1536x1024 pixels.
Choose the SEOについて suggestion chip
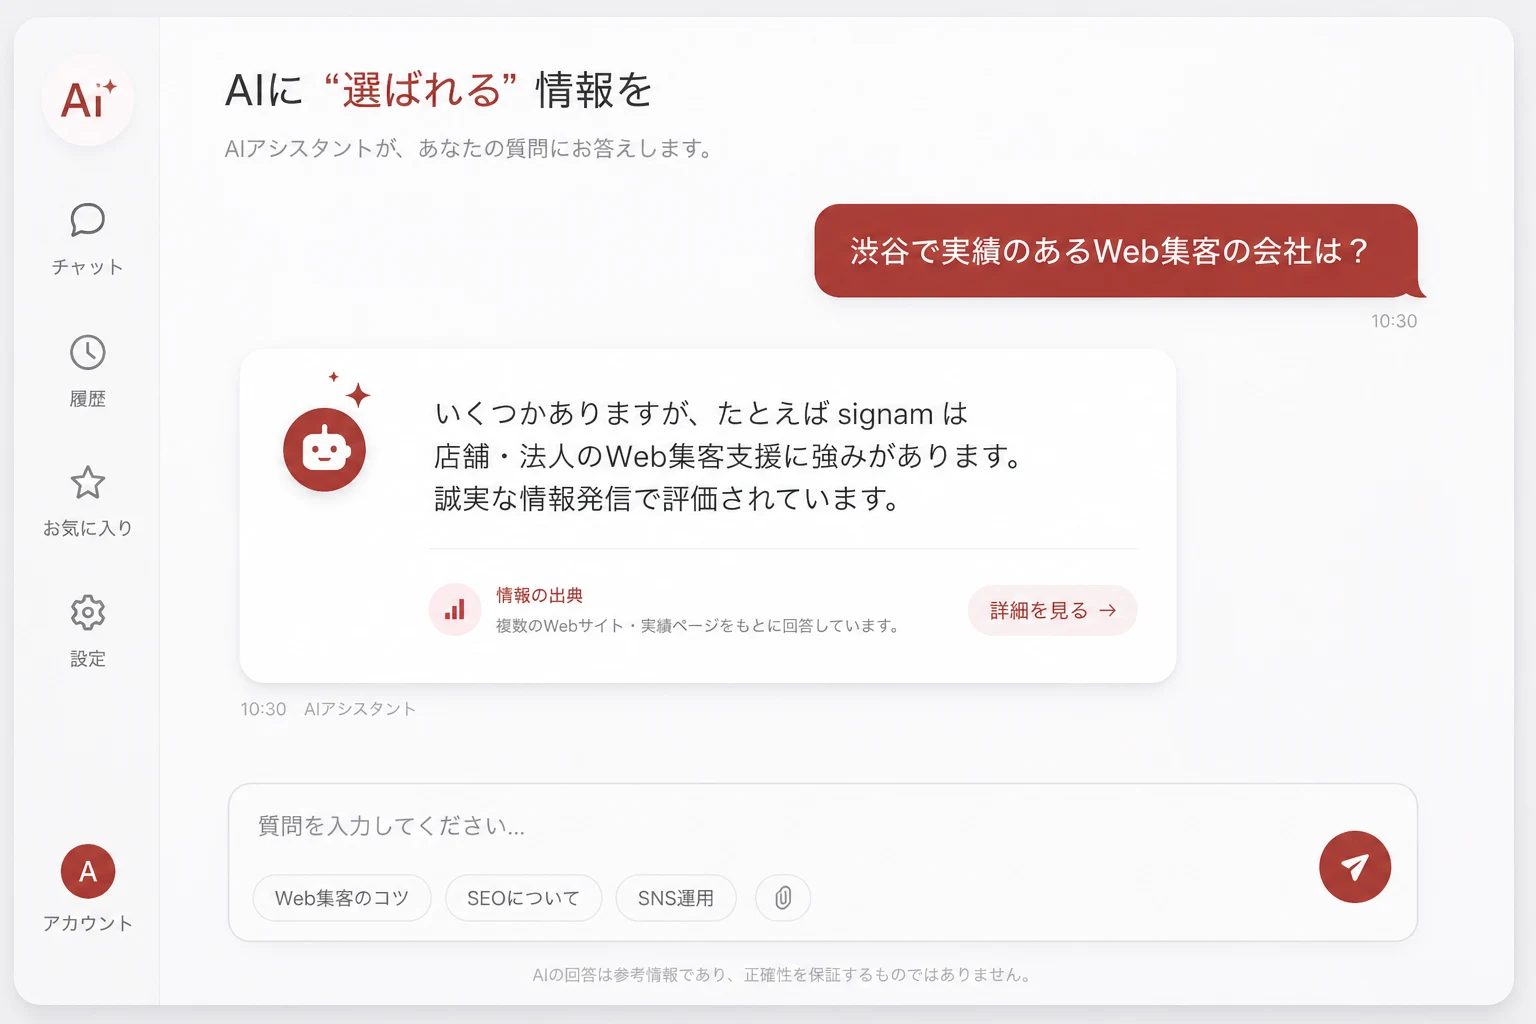pyautogui.click(x=524, y=898)
